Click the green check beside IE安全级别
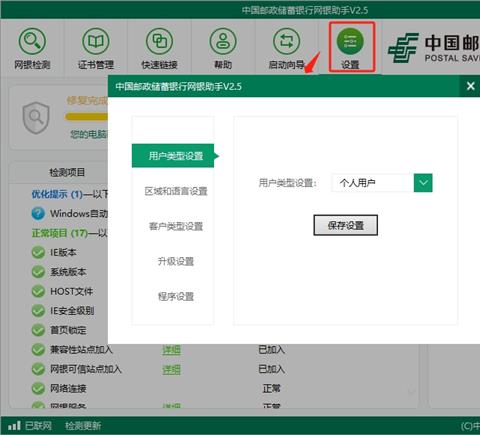 point(38,311)
